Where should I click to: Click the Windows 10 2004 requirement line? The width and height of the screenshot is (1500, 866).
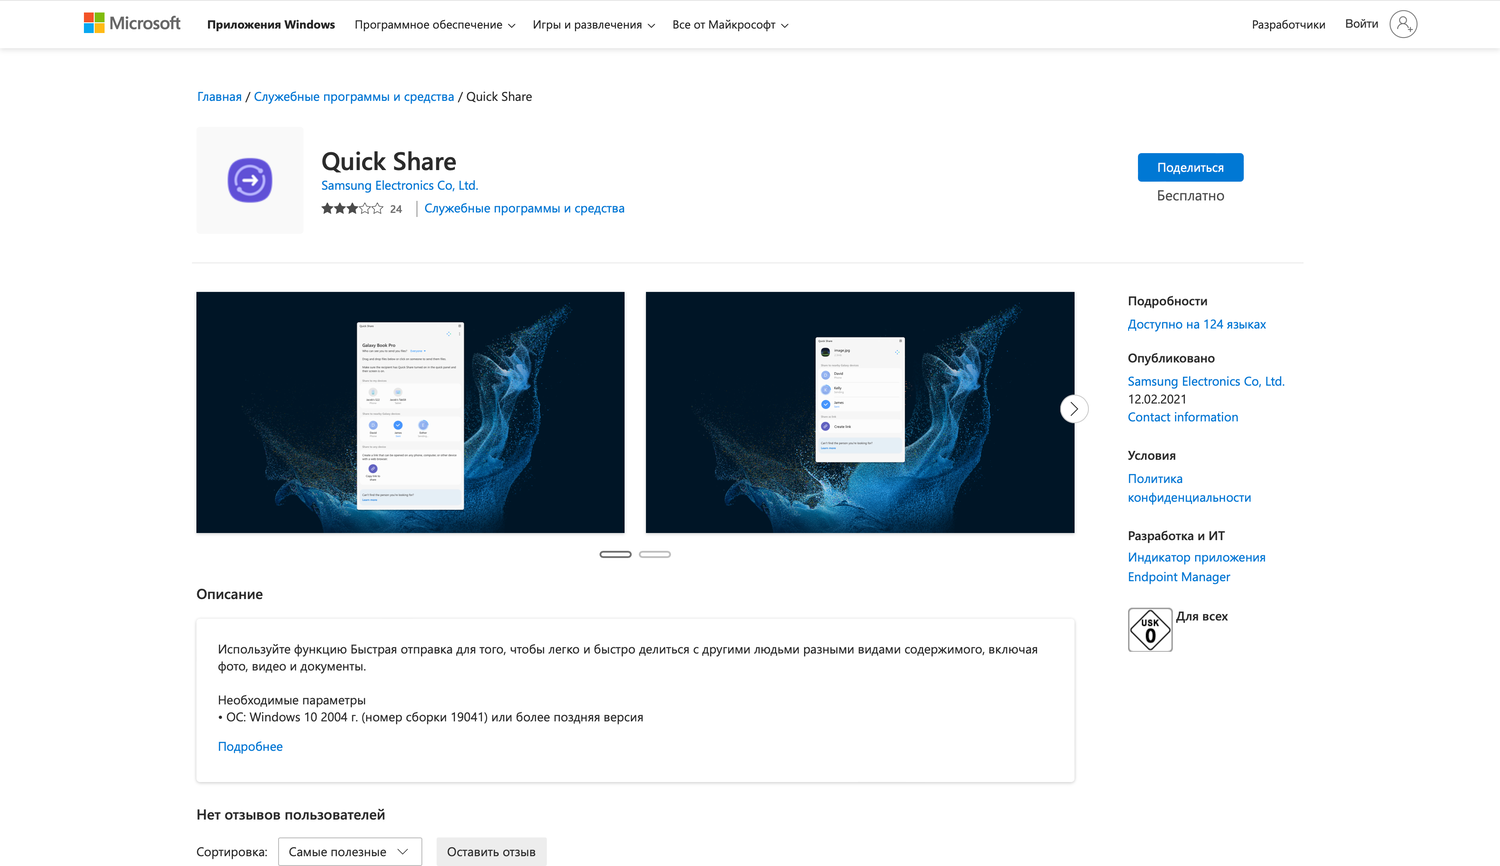[x=431, y=717]
